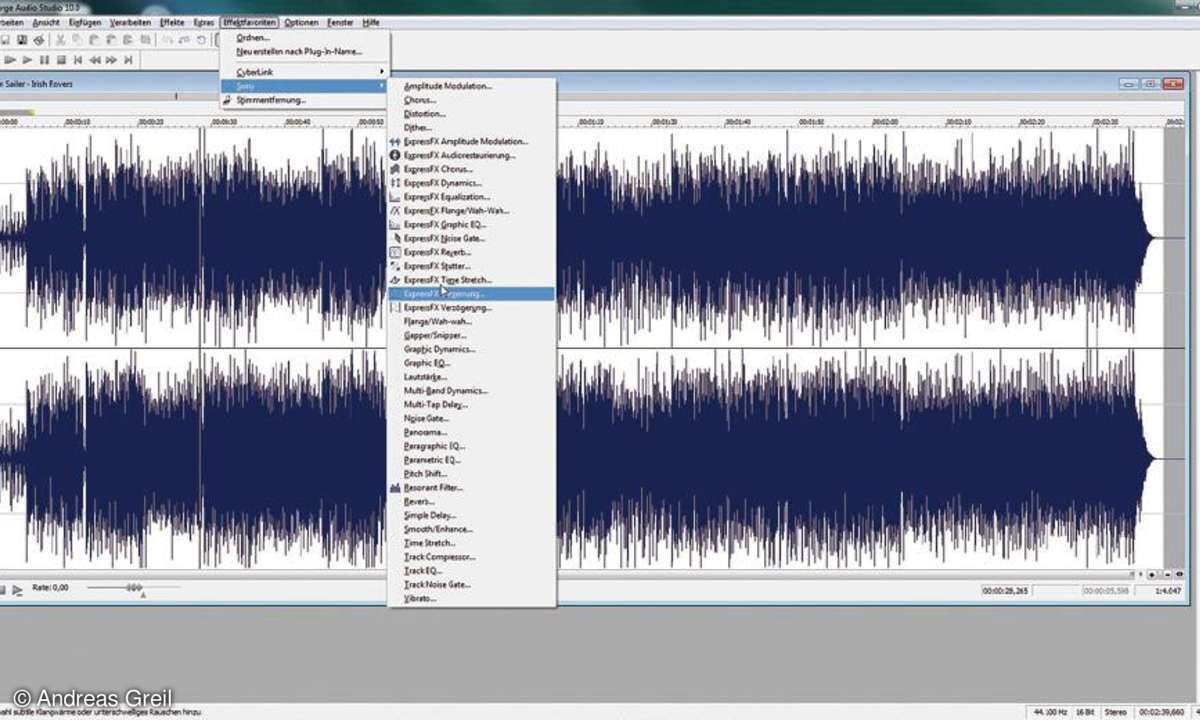Image resolution: width=1200 pixels, height=720 pixels.
Task: Click the play button in data window bottom bar
Action: [18, 590]
